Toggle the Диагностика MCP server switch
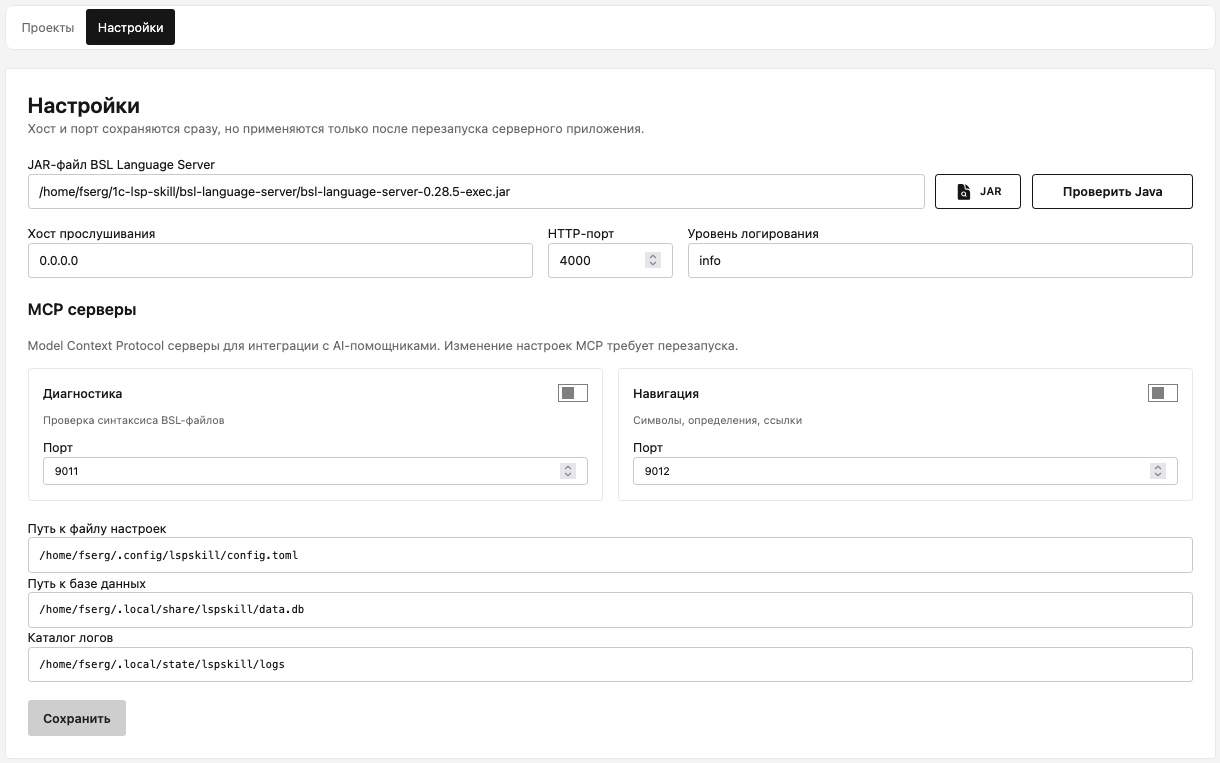This screenshot has height=763, width=1220. pyautogui.click(x=573, y=393)
